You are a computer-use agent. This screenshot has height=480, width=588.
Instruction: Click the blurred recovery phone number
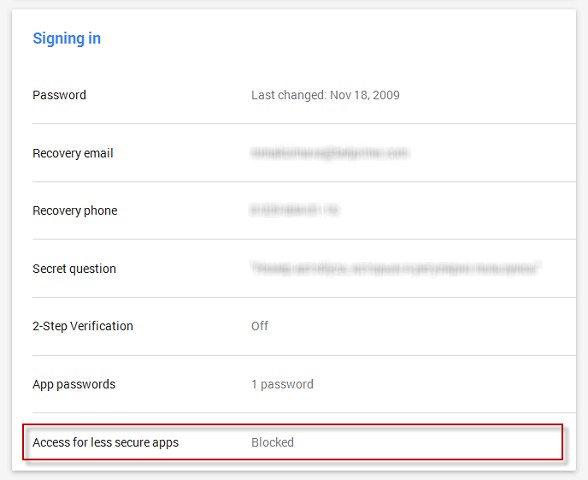[x=295, y=210]
